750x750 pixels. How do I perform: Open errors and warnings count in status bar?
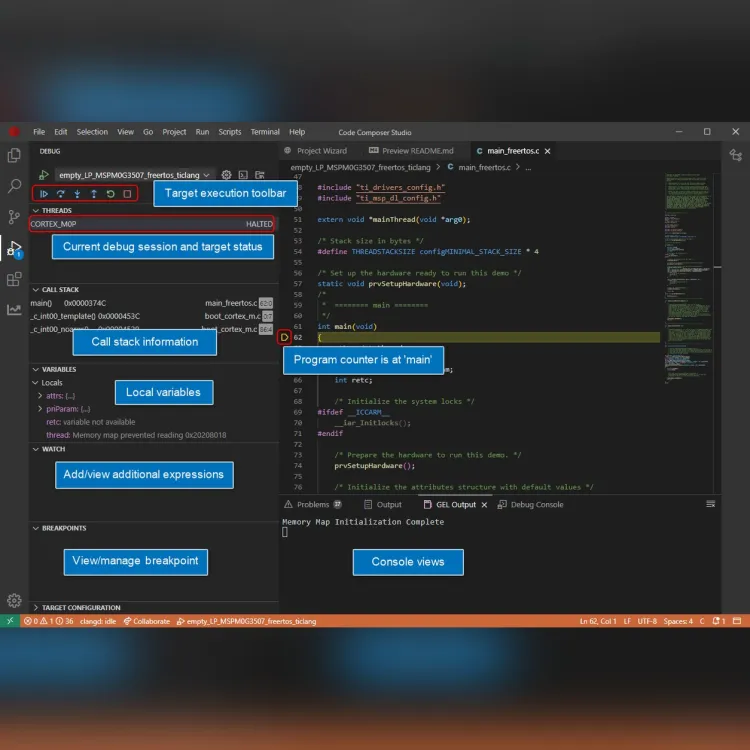(49, 621)
